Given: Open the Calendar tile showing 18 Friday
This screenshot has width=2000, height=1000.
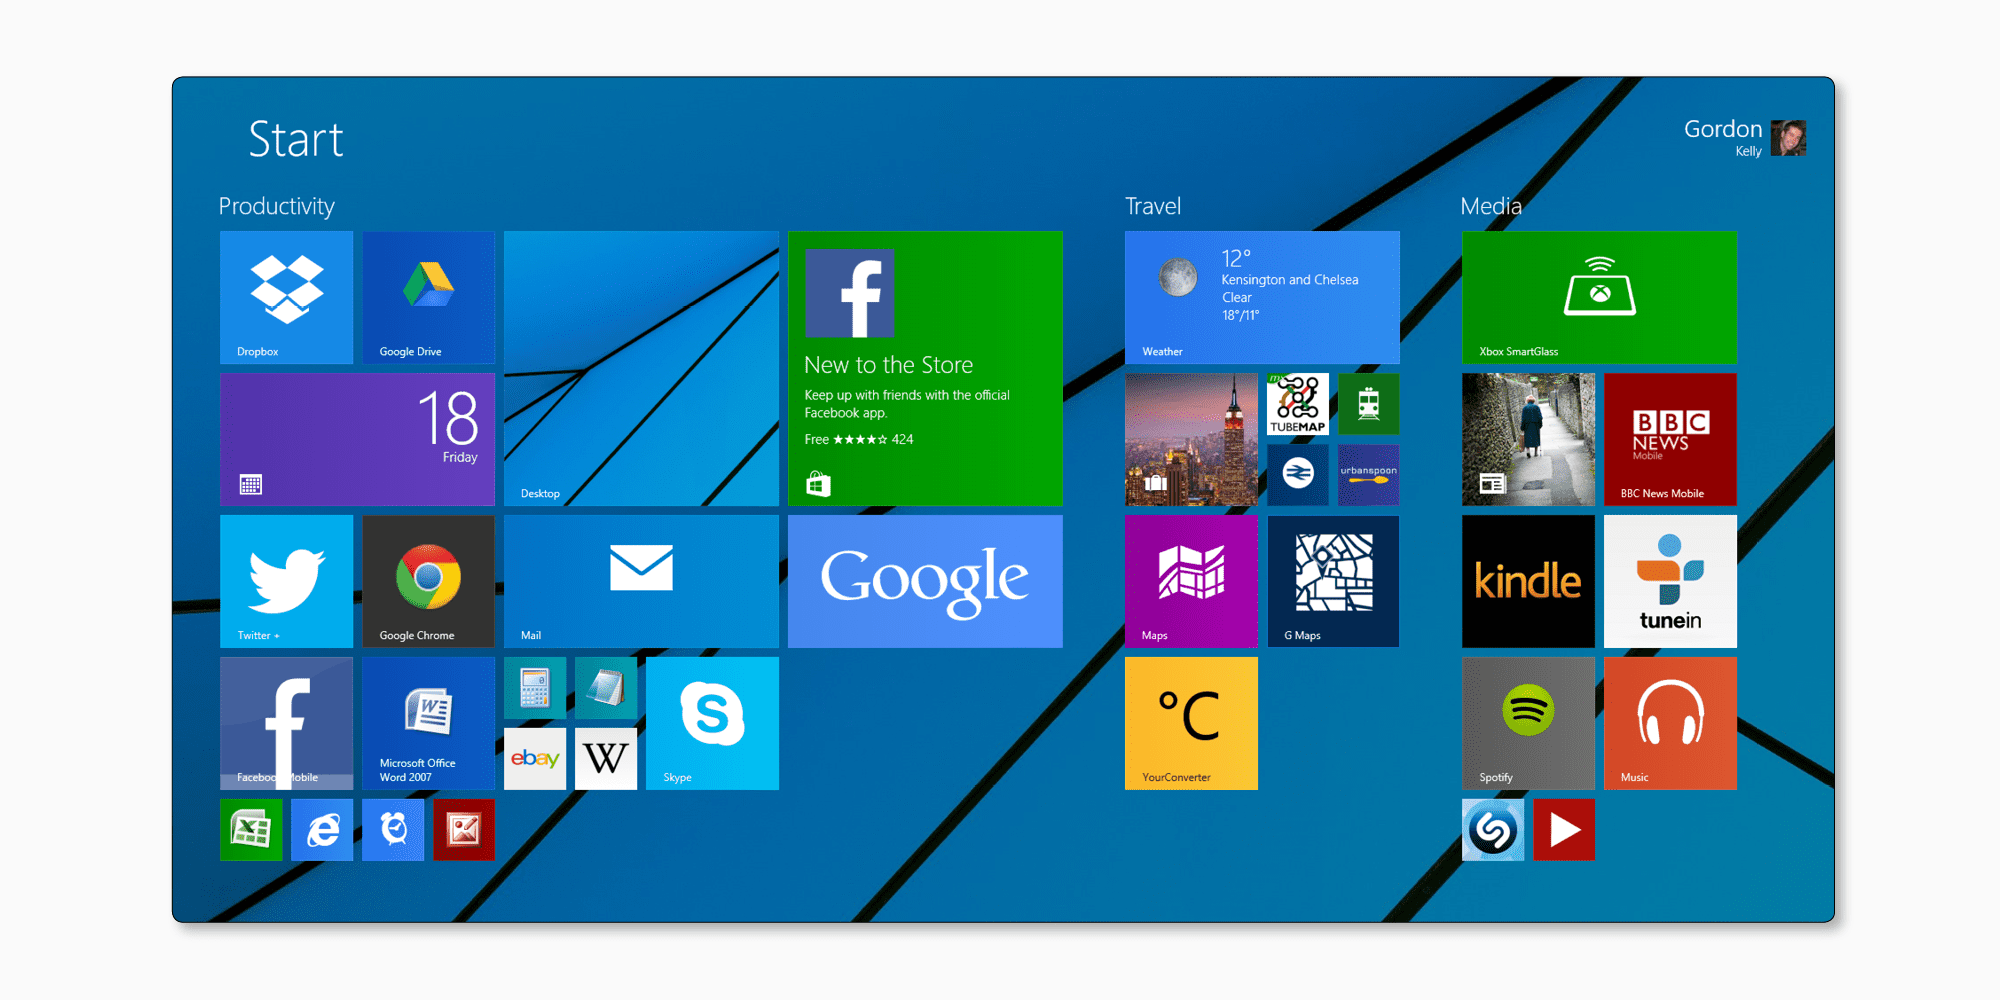Looking at the screenshot, I should pyautogui.click(x=357, y=439).
